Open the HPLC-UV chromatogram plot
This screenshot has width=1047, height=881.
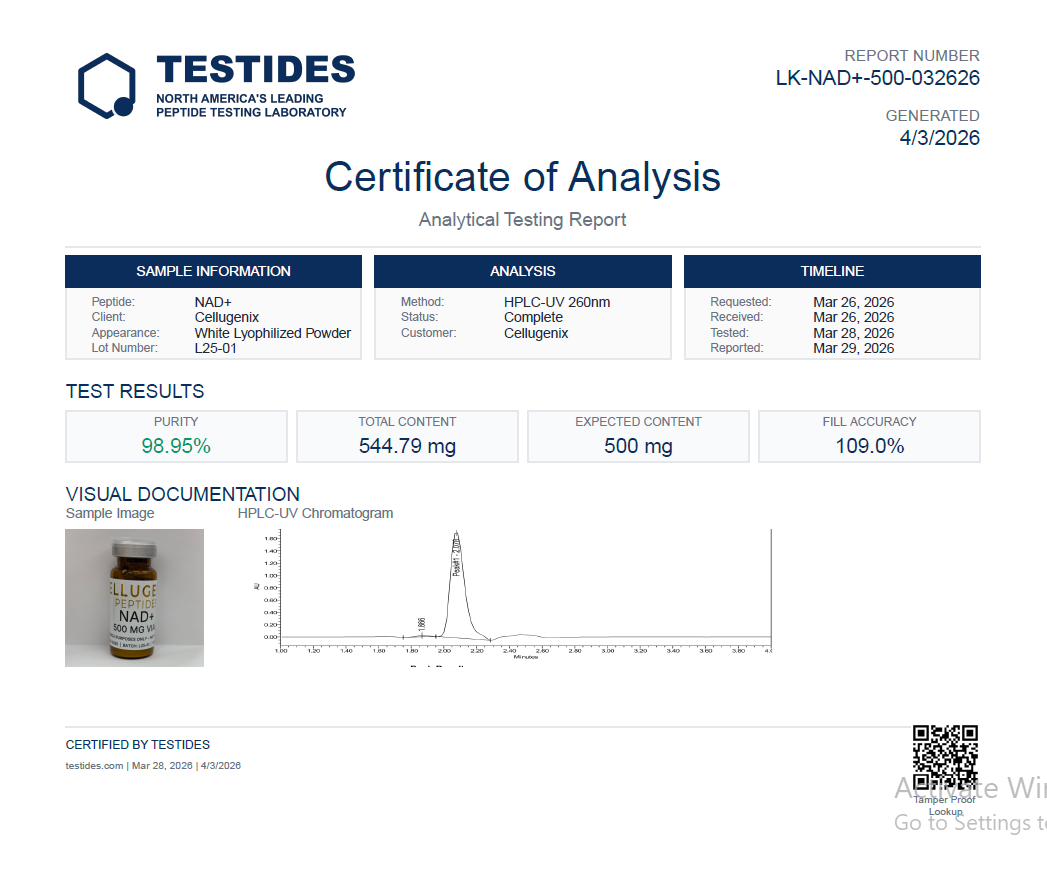coord(513,596)
